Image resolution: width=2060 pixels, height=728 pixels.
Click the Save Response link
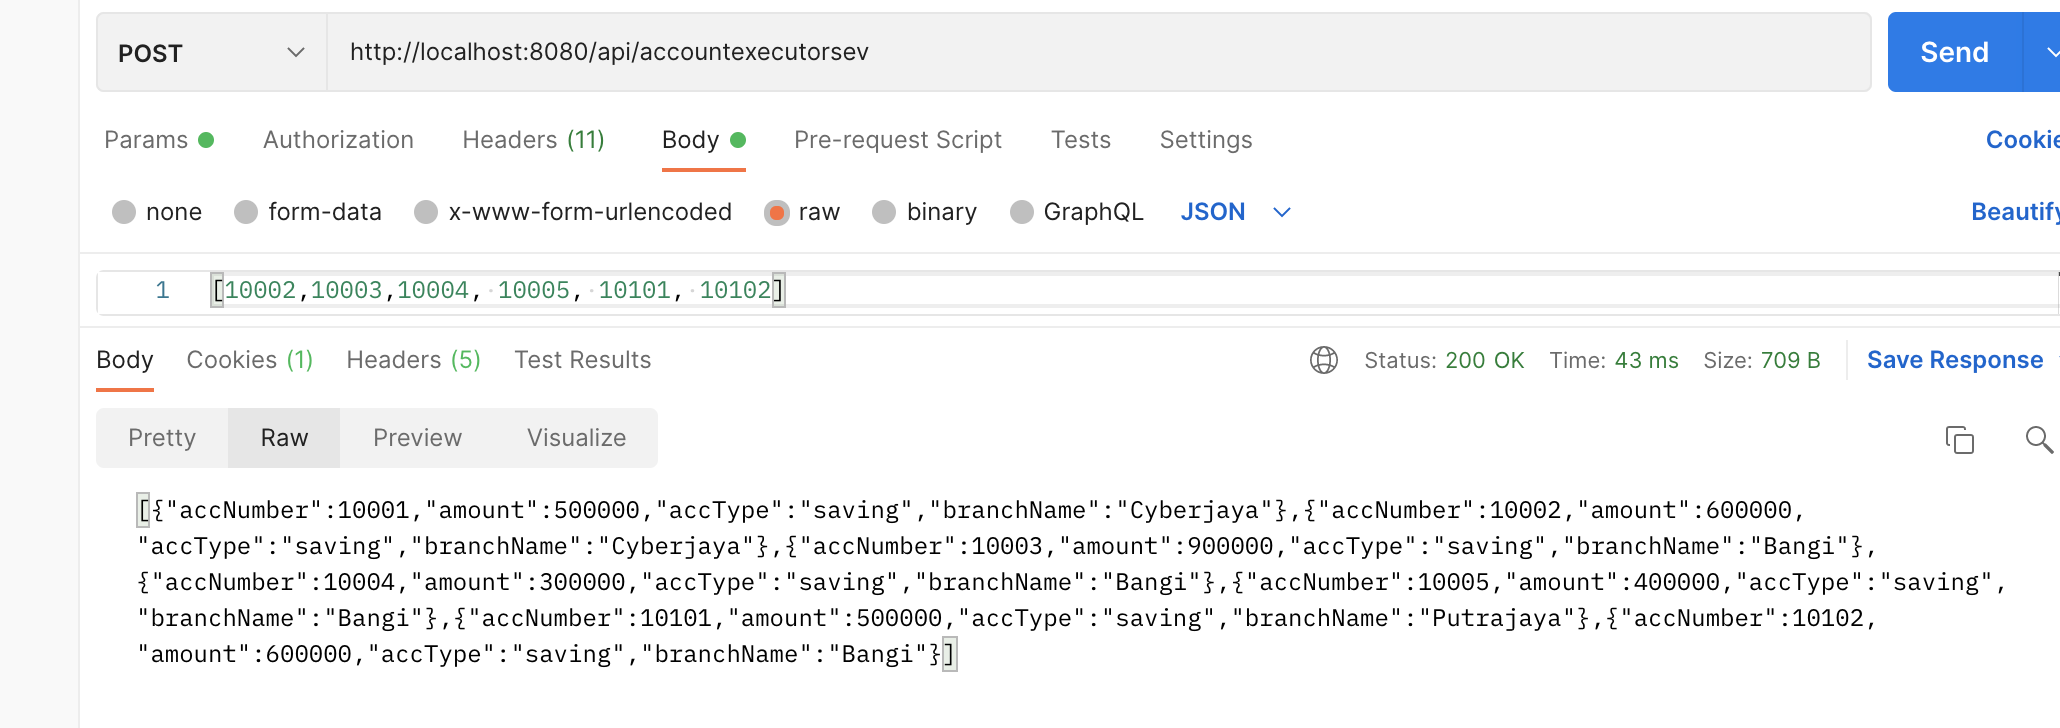[1955, 360]
